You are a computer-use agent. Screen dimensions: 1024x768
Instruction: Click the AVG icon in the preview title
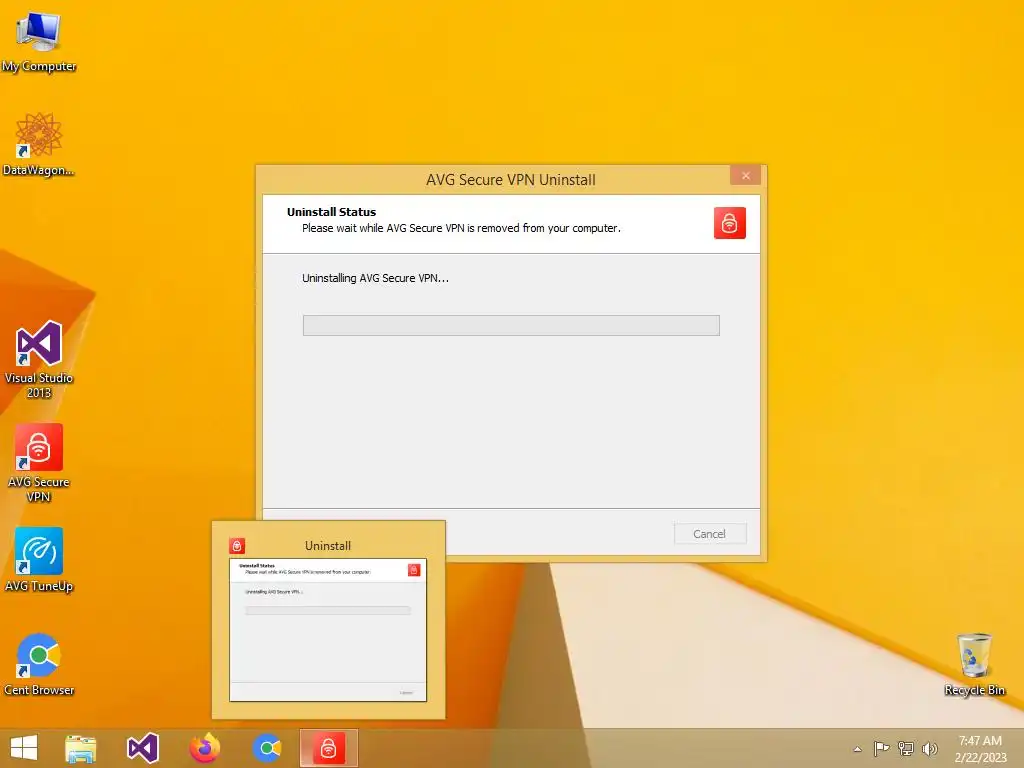[x=237, y=545]
